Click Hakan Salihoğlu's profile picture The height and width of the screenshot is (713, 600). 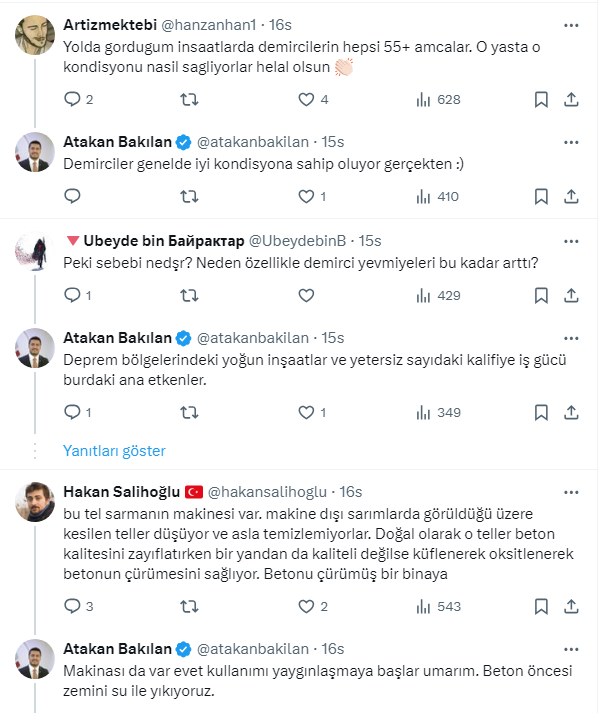36,502
